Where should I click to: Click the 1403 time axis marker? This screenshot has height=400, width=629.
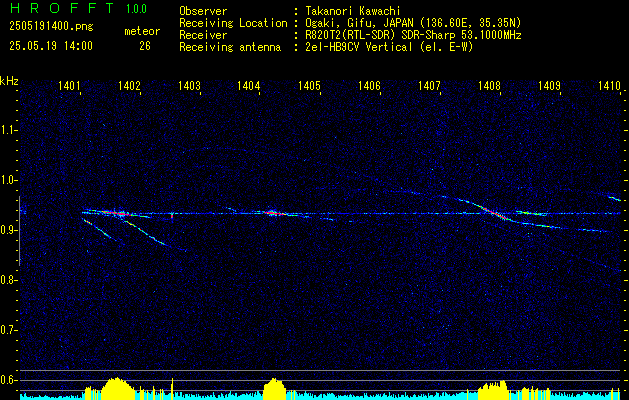[189, 85]
